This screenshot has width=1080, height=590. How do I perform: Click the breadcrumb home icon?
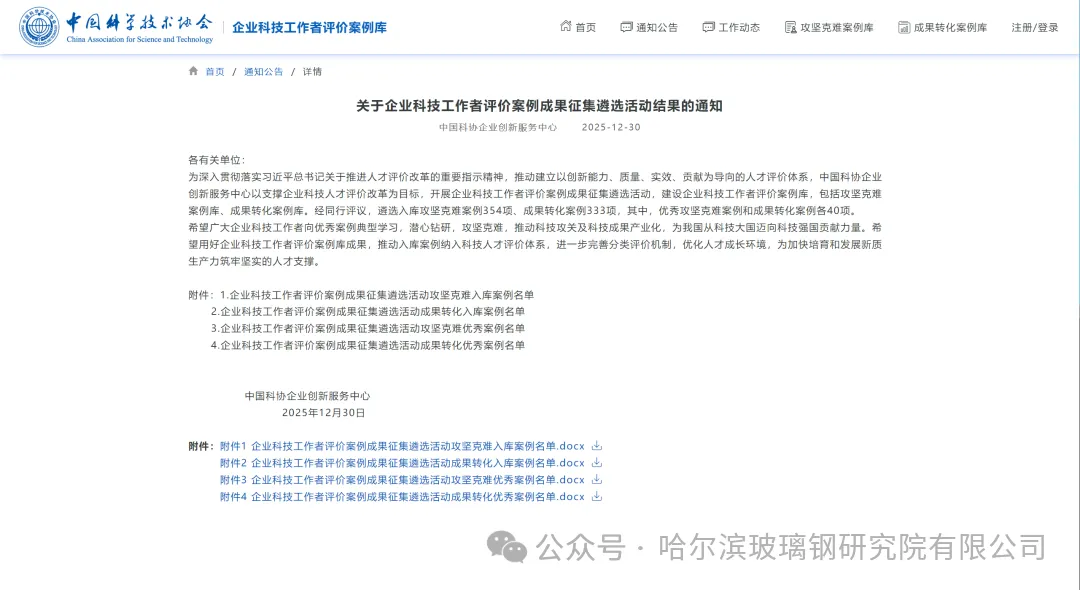point(191,71)
